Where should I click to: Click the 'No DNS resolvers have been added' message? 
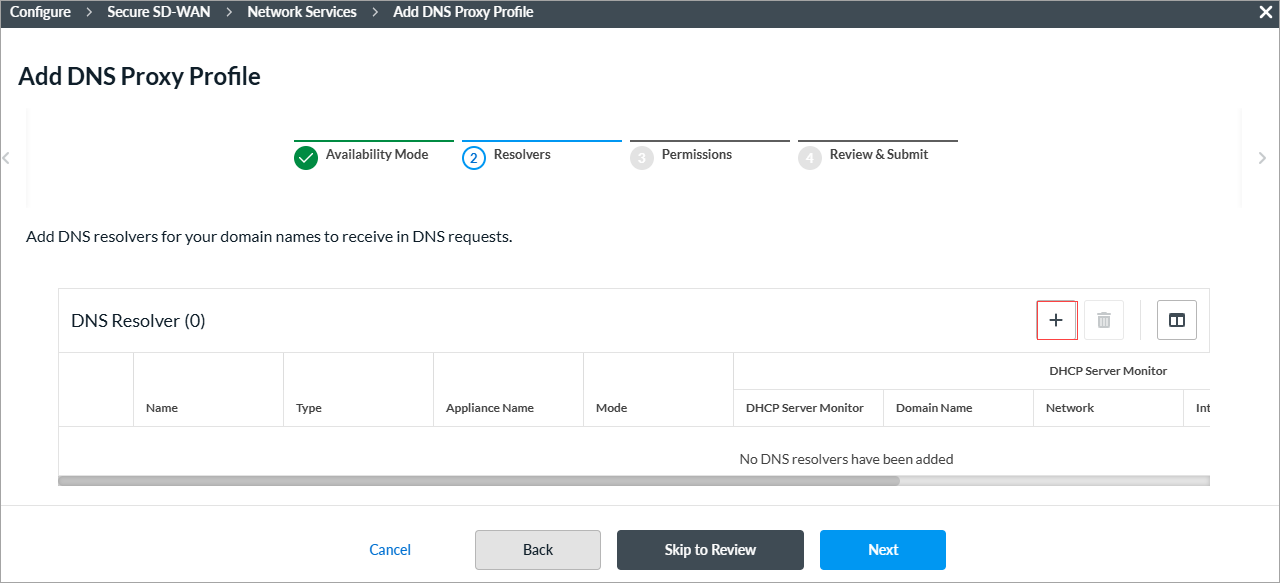(x=846, y=459)
